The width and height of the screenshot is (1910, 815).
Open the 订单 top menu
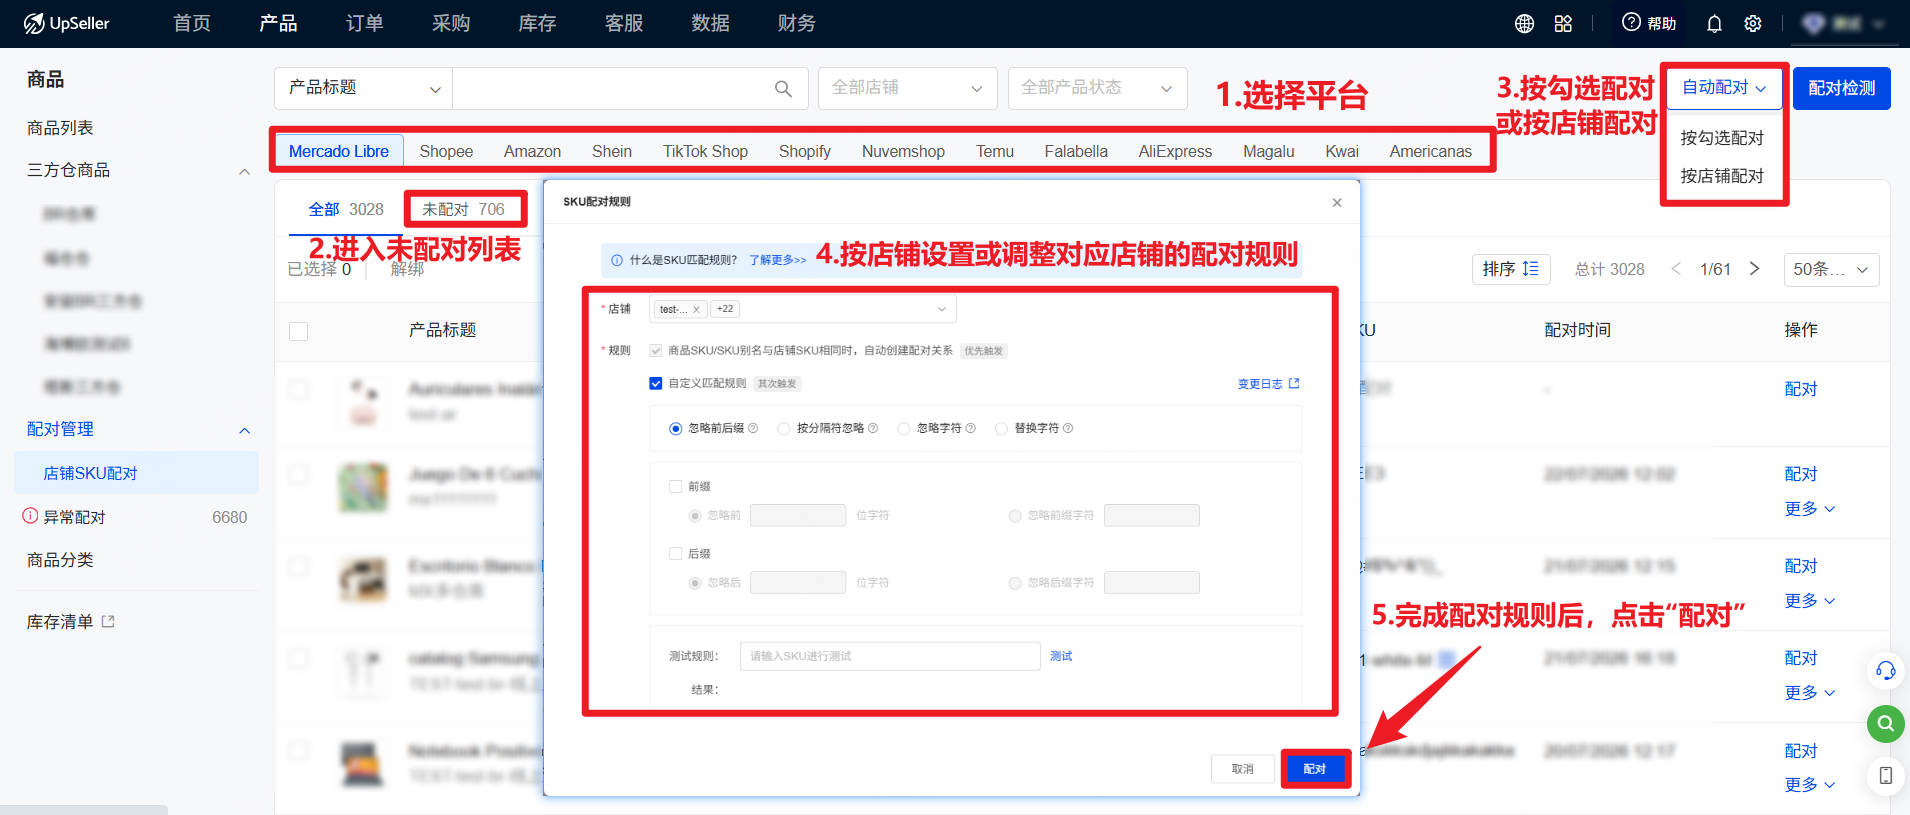(364, 23)
